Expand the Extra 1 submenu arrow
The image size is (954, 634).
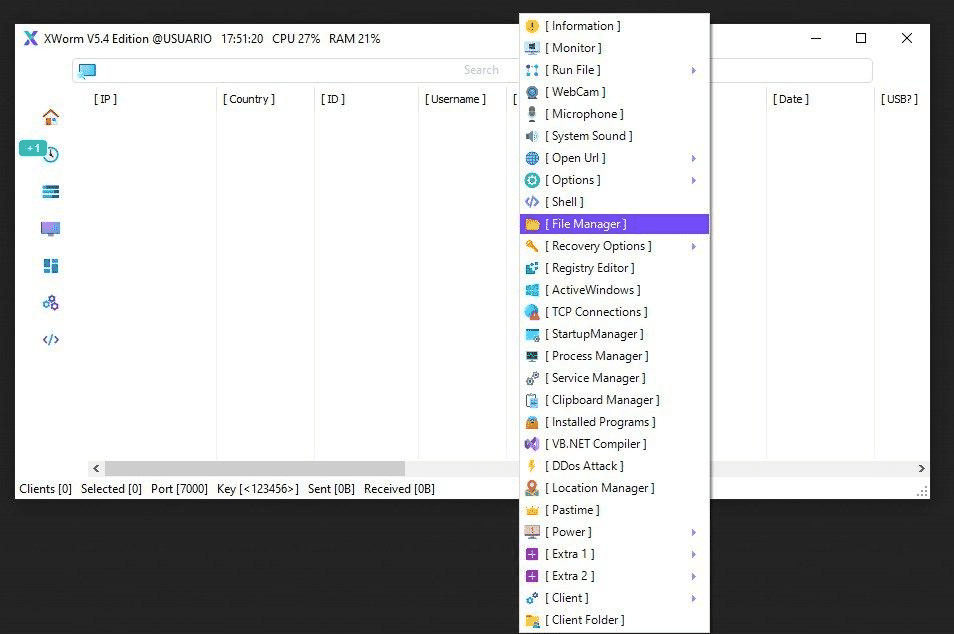[694, 554]
